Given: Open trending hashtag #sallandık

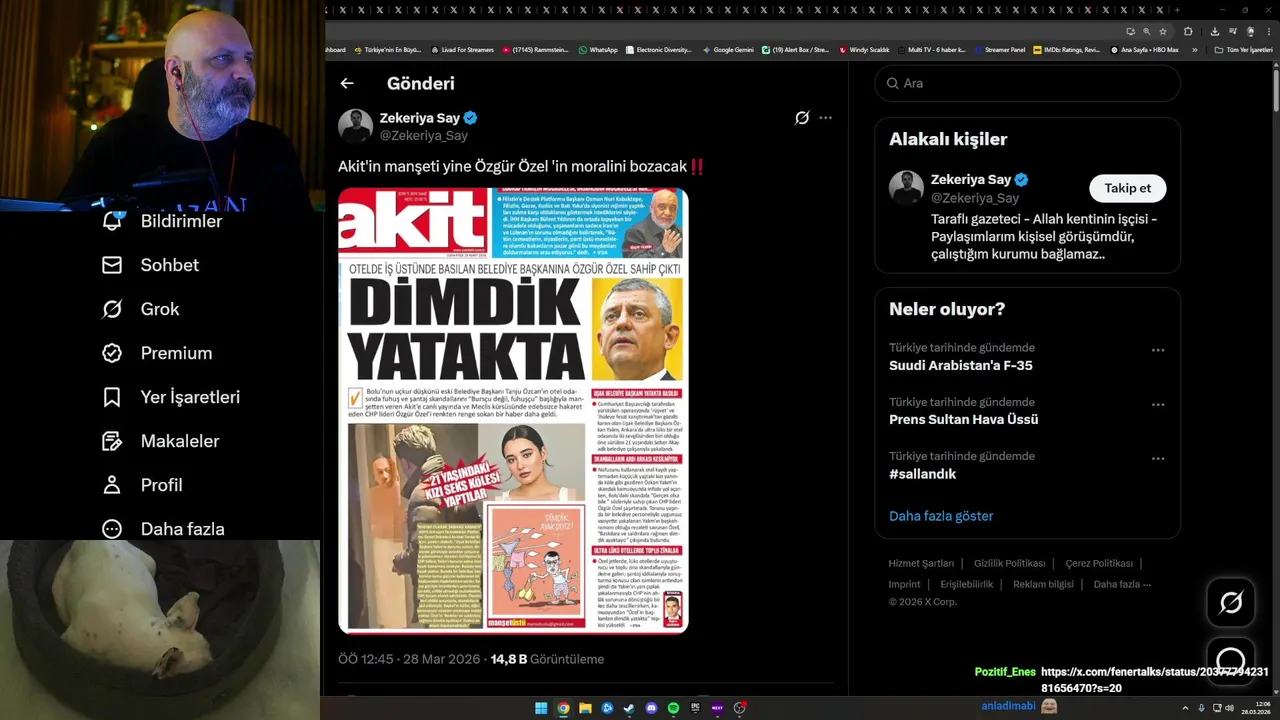Looking at the screenshot, I should (923, 474).
